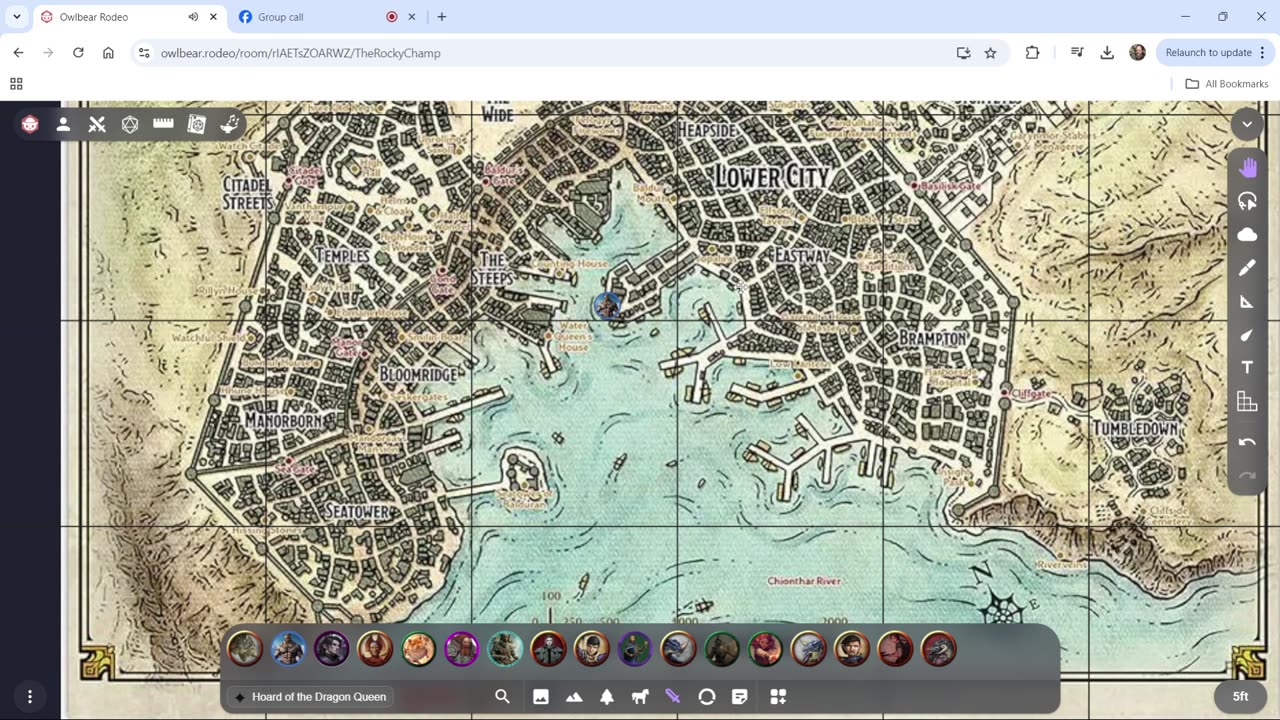This screenshot has height=720, width=1280.
Task: Close the Group call tab
Action: coord(412,17)
